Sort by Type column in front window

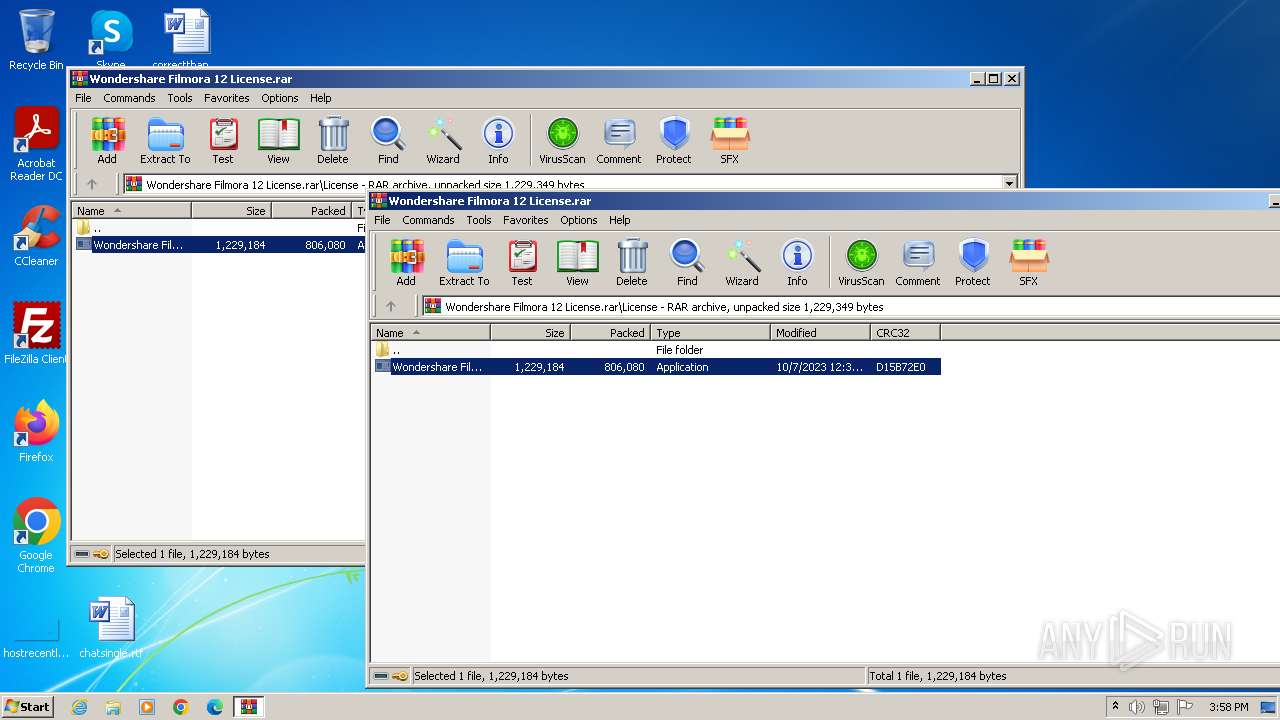[x=711, y=333]
